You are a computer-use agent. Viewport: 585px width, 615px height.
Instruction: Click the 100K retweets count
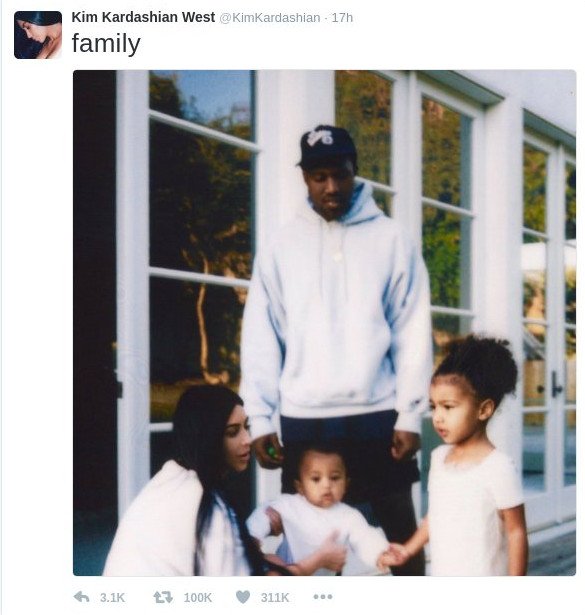click(198, 597)
